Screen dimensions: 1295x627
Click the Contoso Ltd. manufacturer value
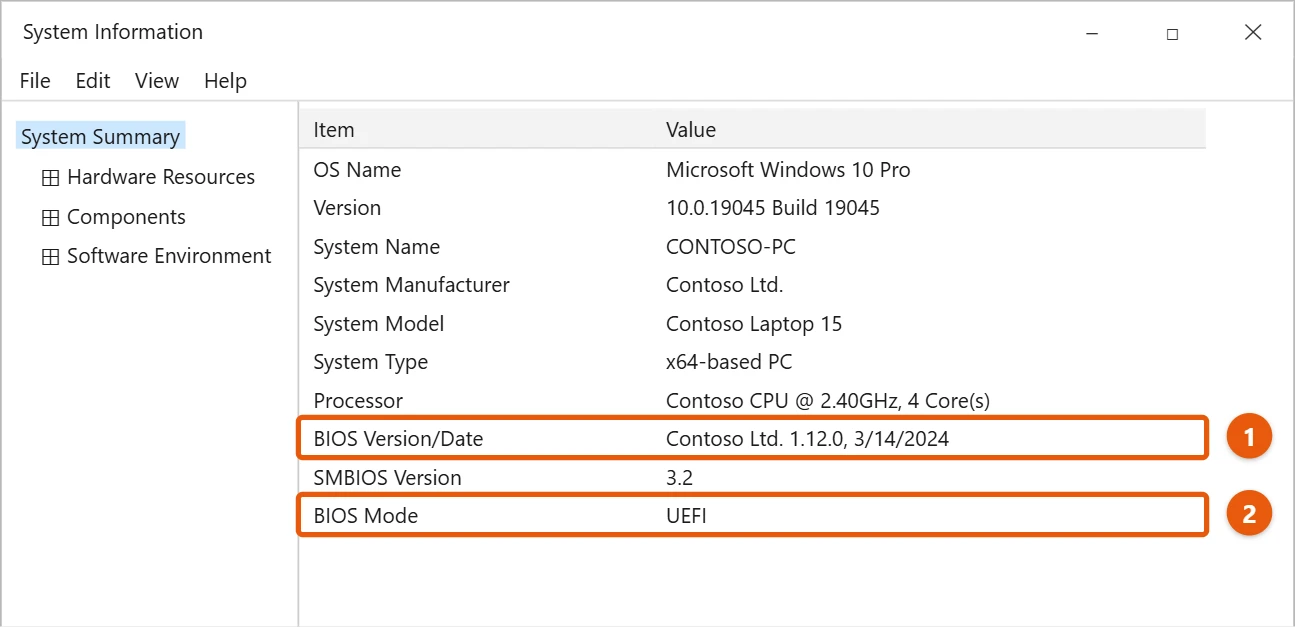pos(724,285)
